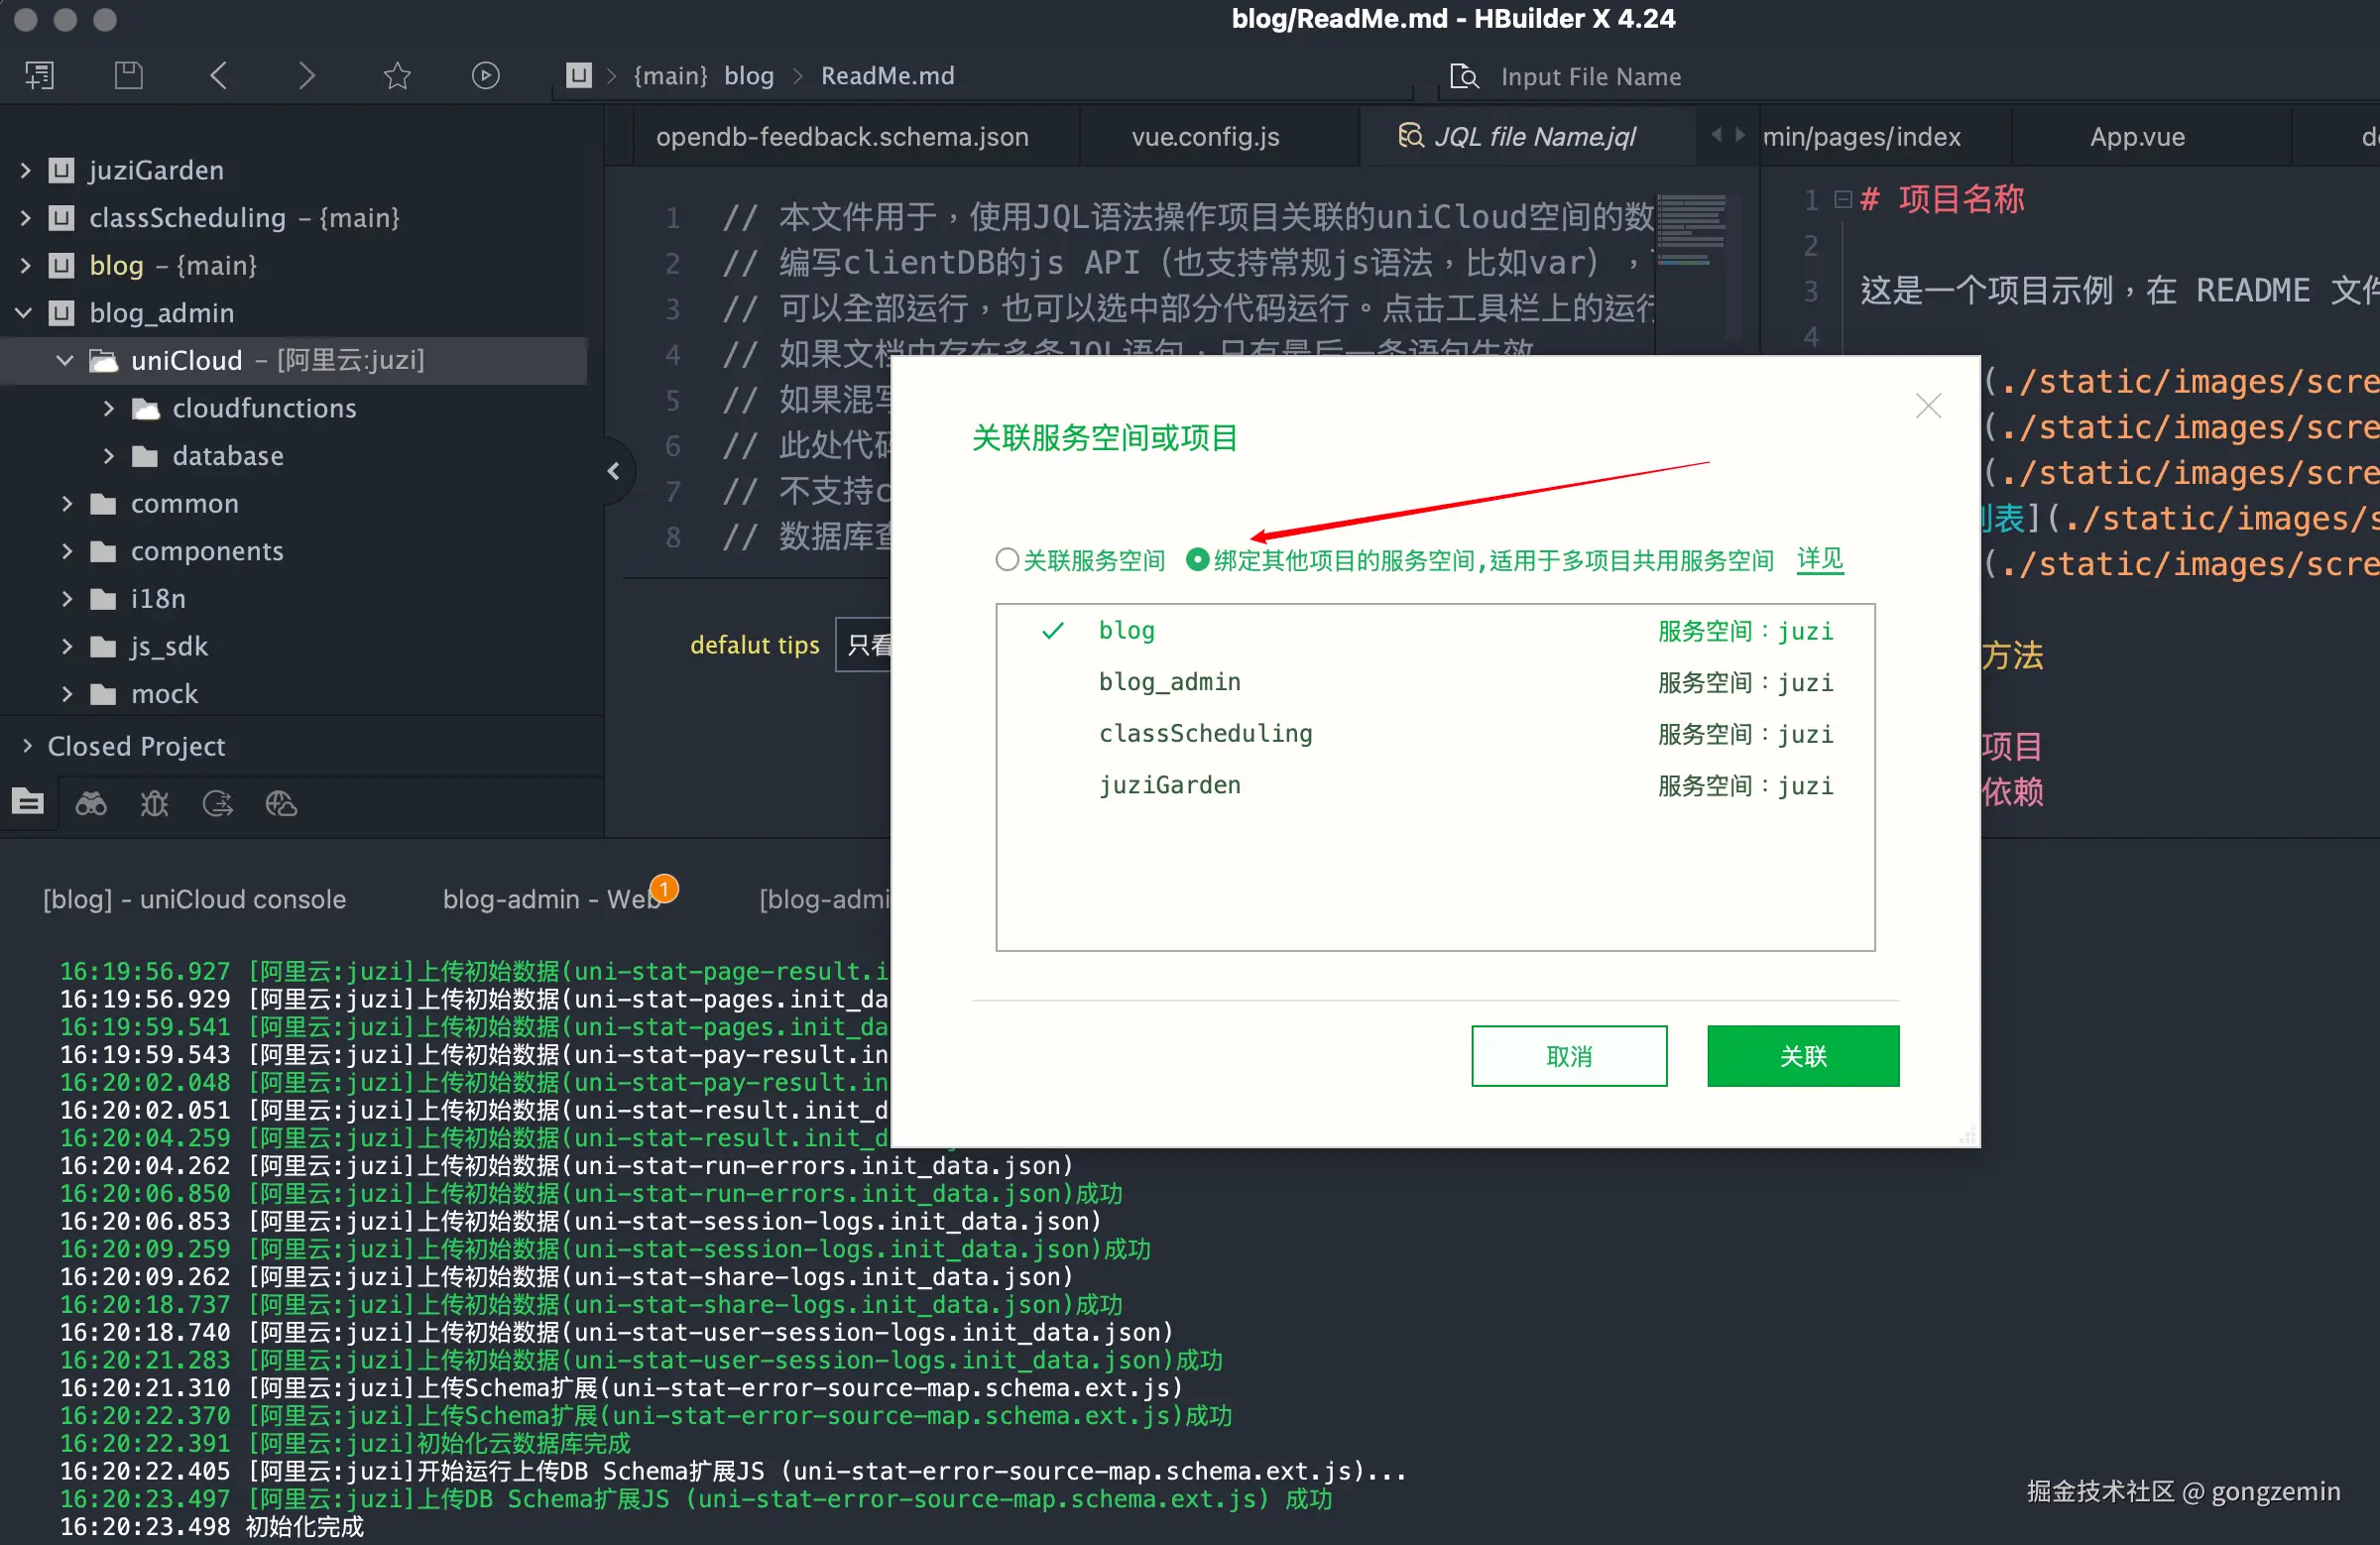This screenshot has width=2380, height=1545.
Task: Switch to the vue.config.js tab
Action: (1205, 137)
